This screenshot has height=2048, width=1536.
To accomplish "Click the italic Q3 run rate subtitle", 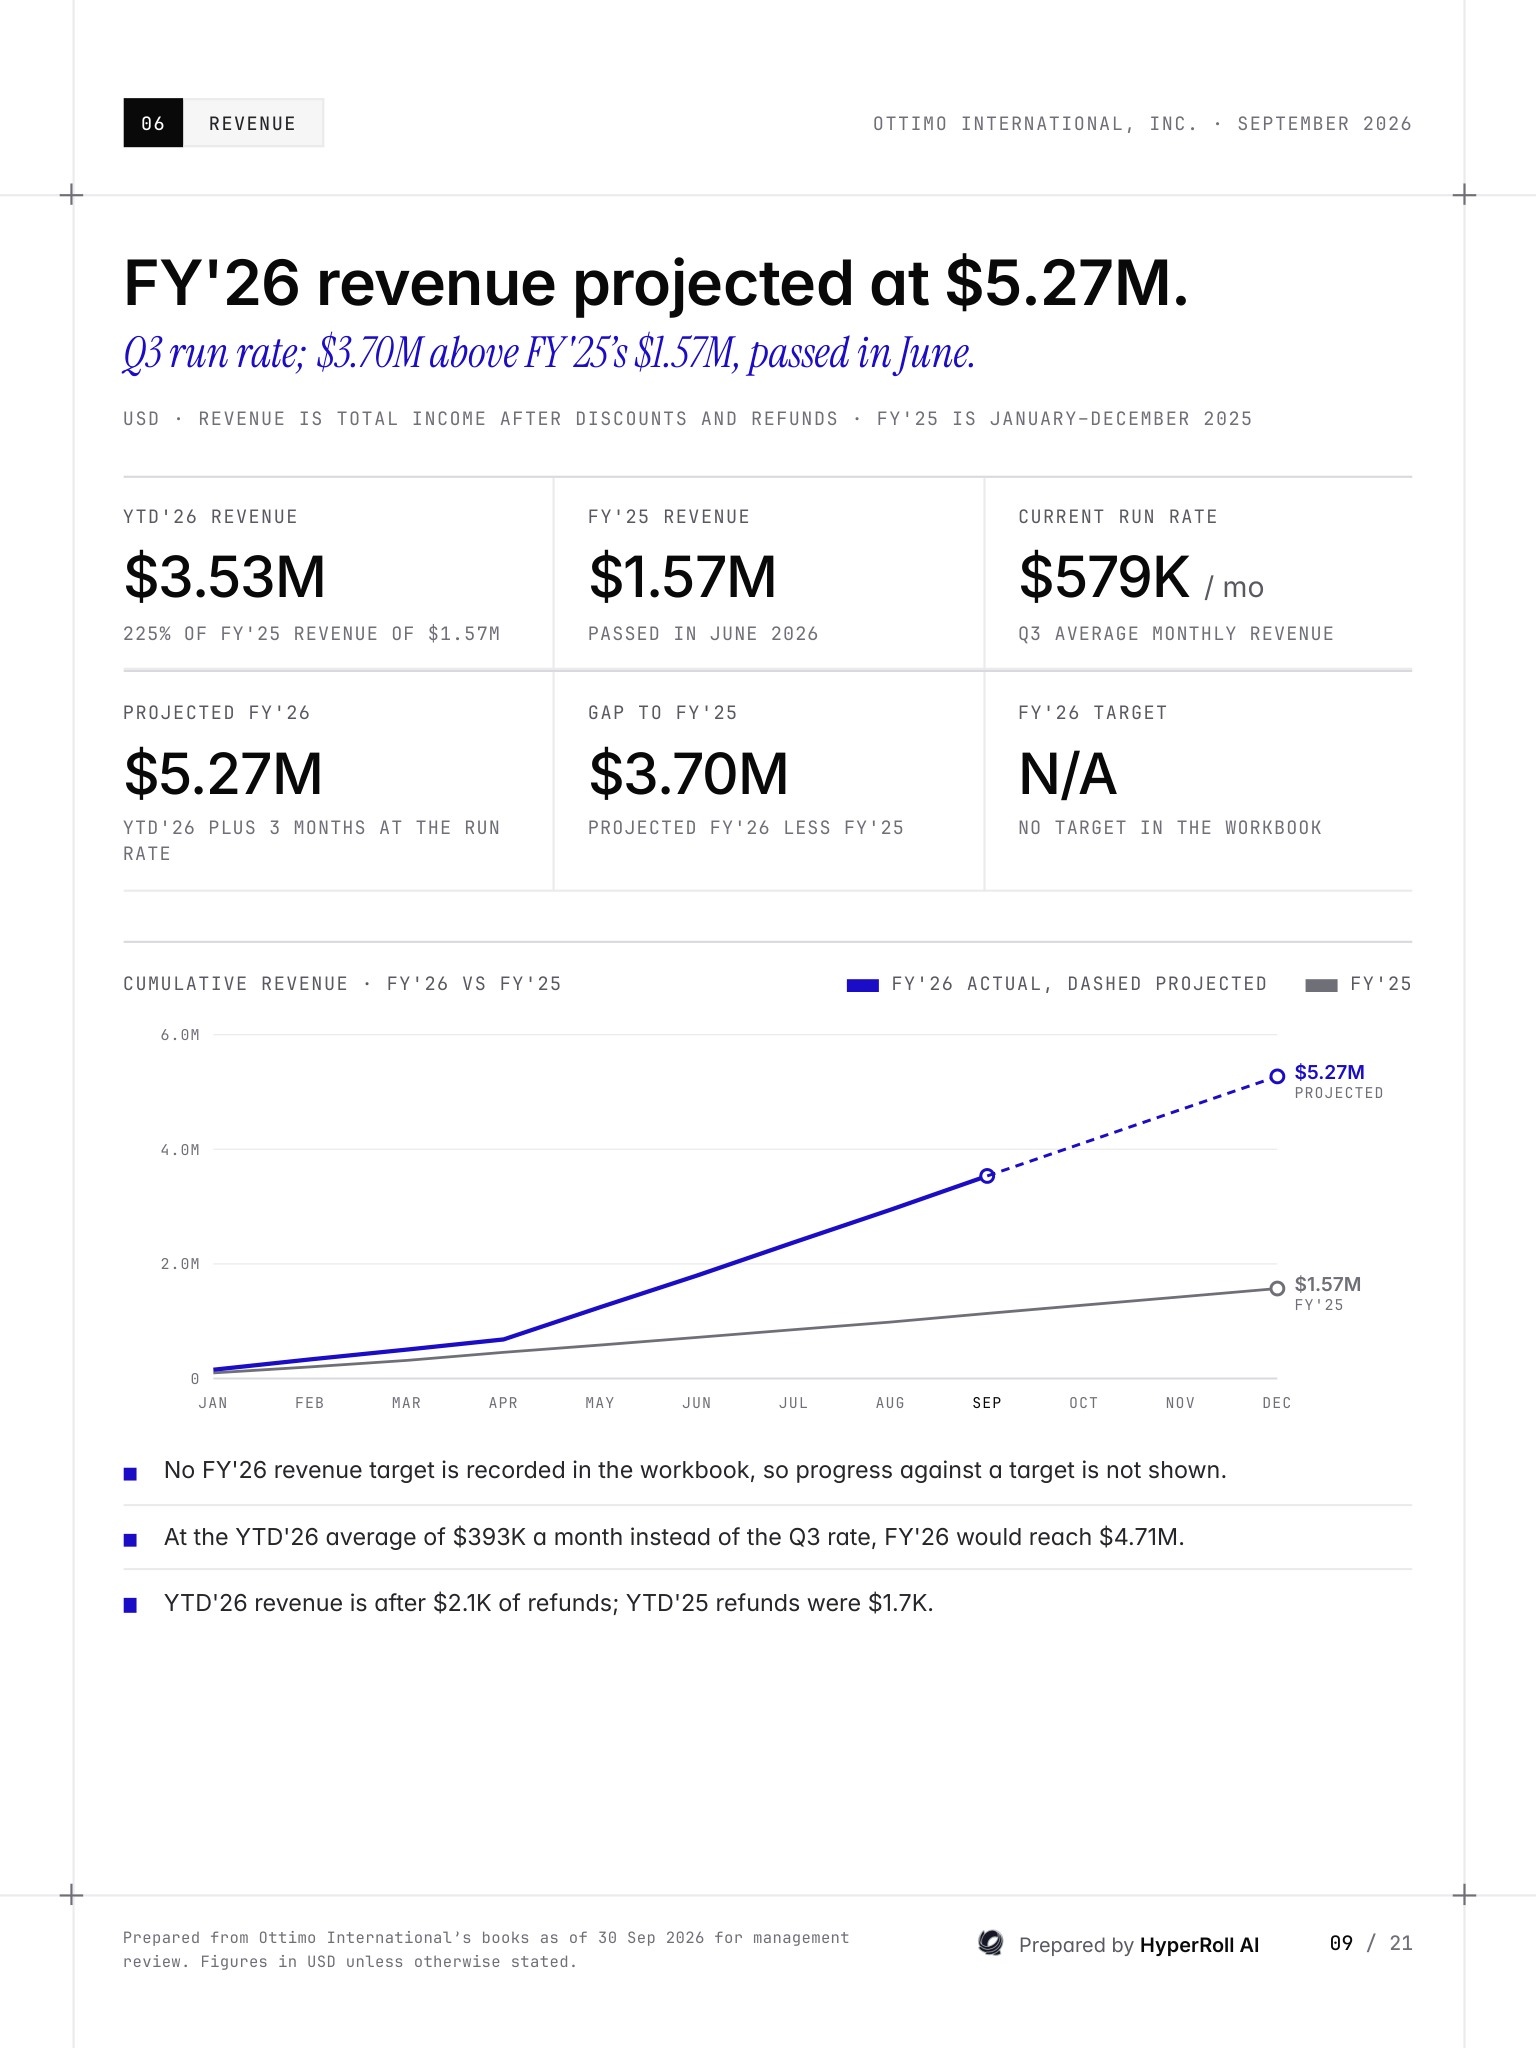I will [549, 353].
